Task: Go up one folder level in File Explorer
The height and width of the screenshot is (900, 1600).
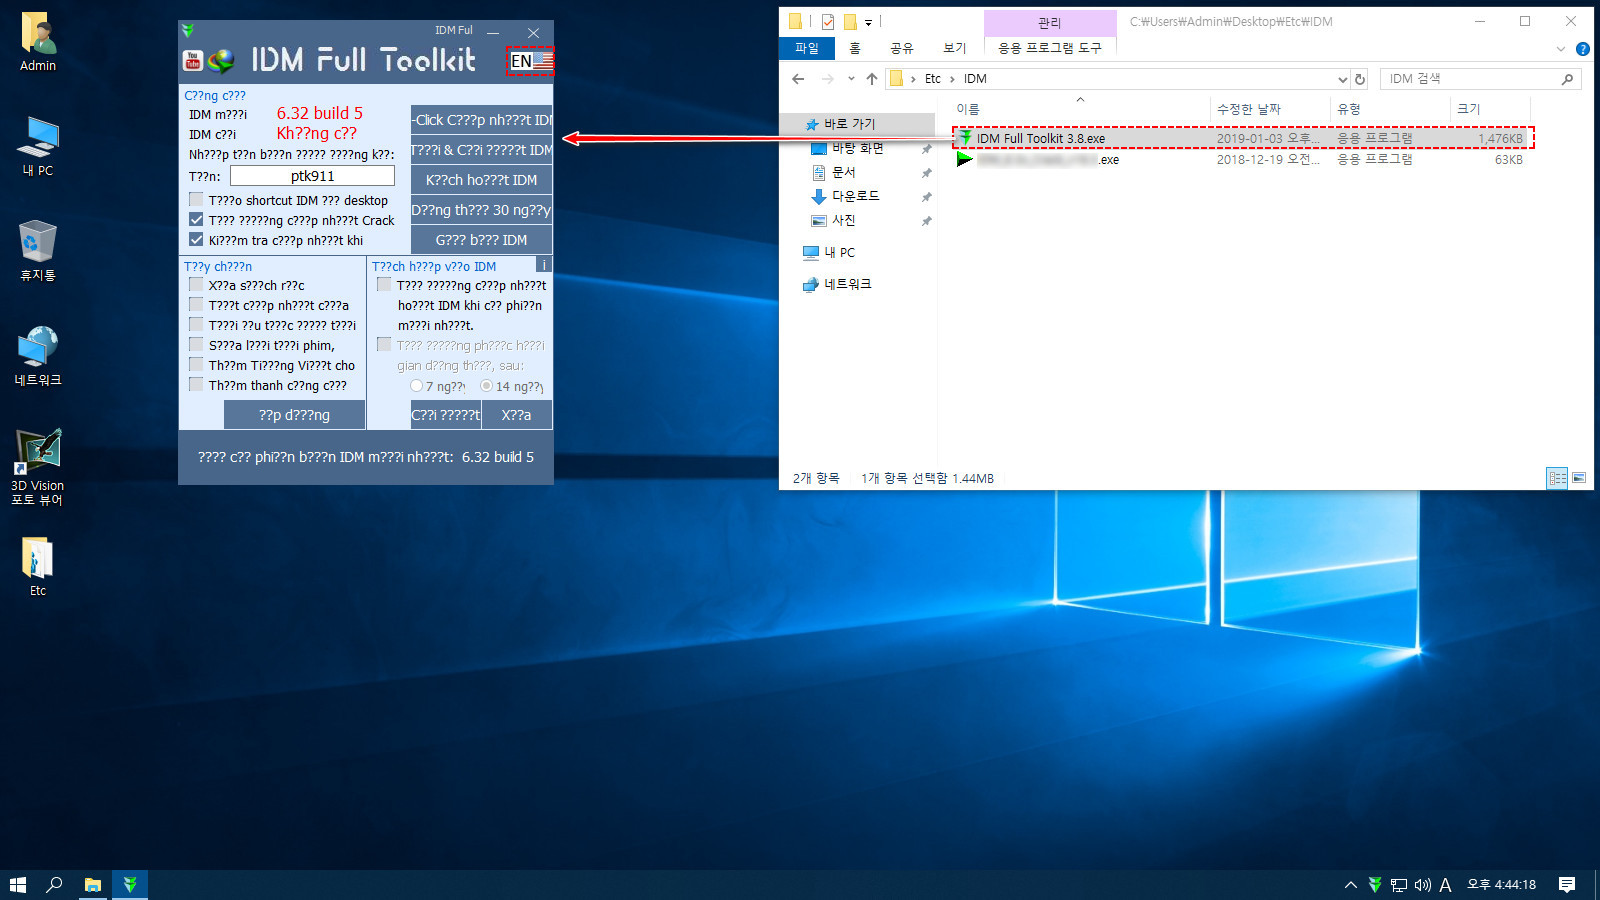Action: point(872,79)
